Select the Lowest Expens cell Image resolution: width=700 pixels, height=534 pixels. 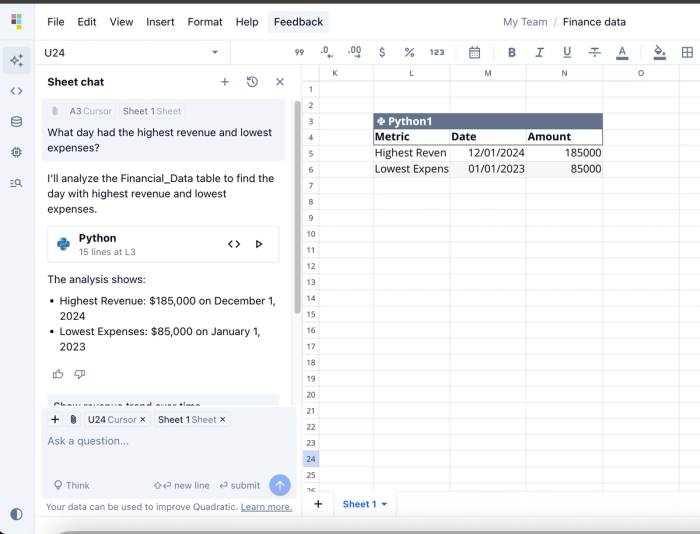click(412, 169)
